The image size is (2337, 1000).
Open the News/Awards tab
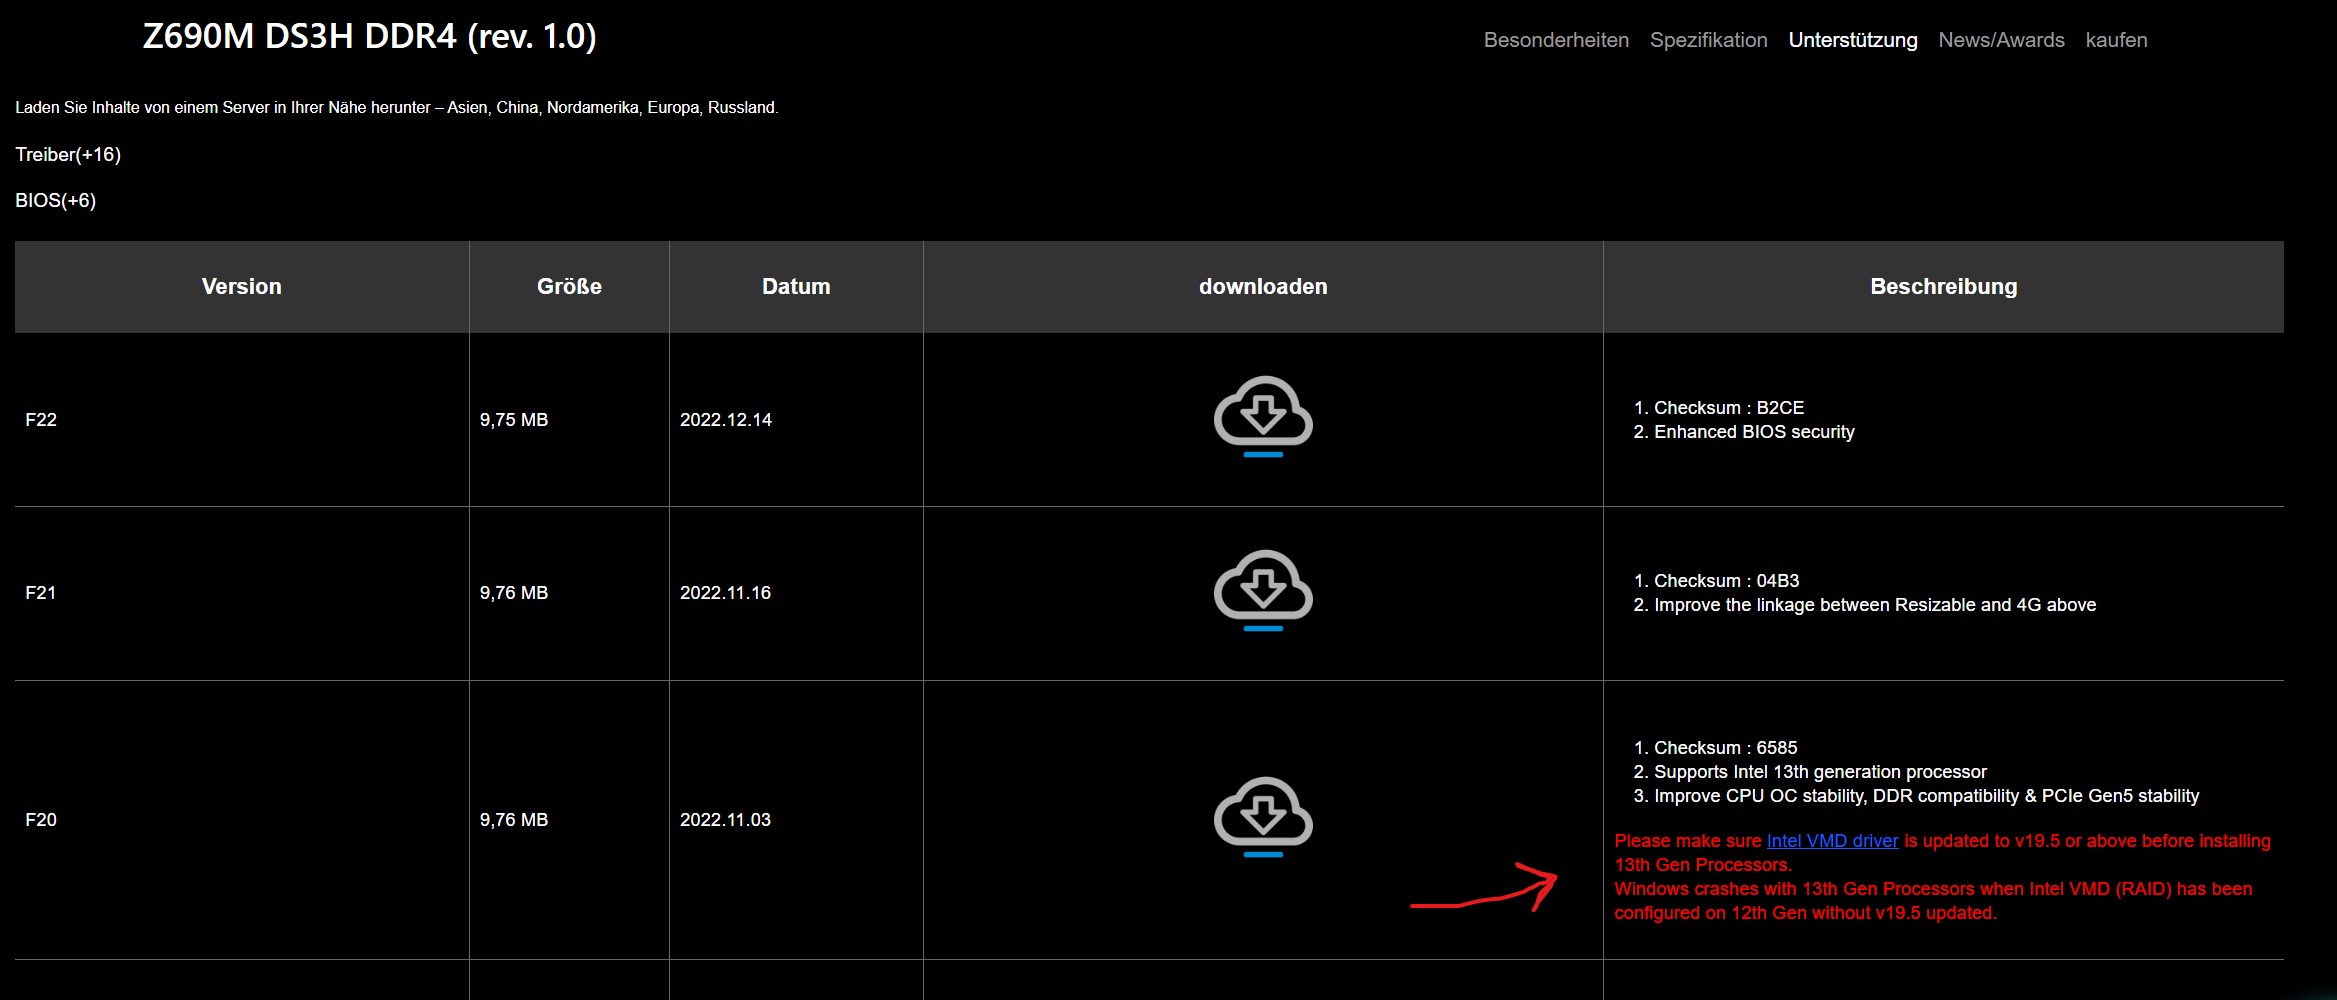pyautogui.click(x=2001, y=40)
